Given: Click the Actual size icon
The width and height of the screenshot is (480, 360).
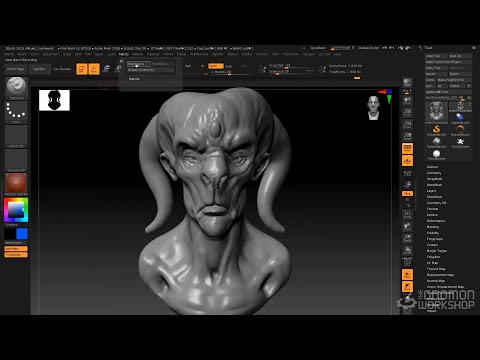Looking at the screenshot, I should click(x=407, y=125).
